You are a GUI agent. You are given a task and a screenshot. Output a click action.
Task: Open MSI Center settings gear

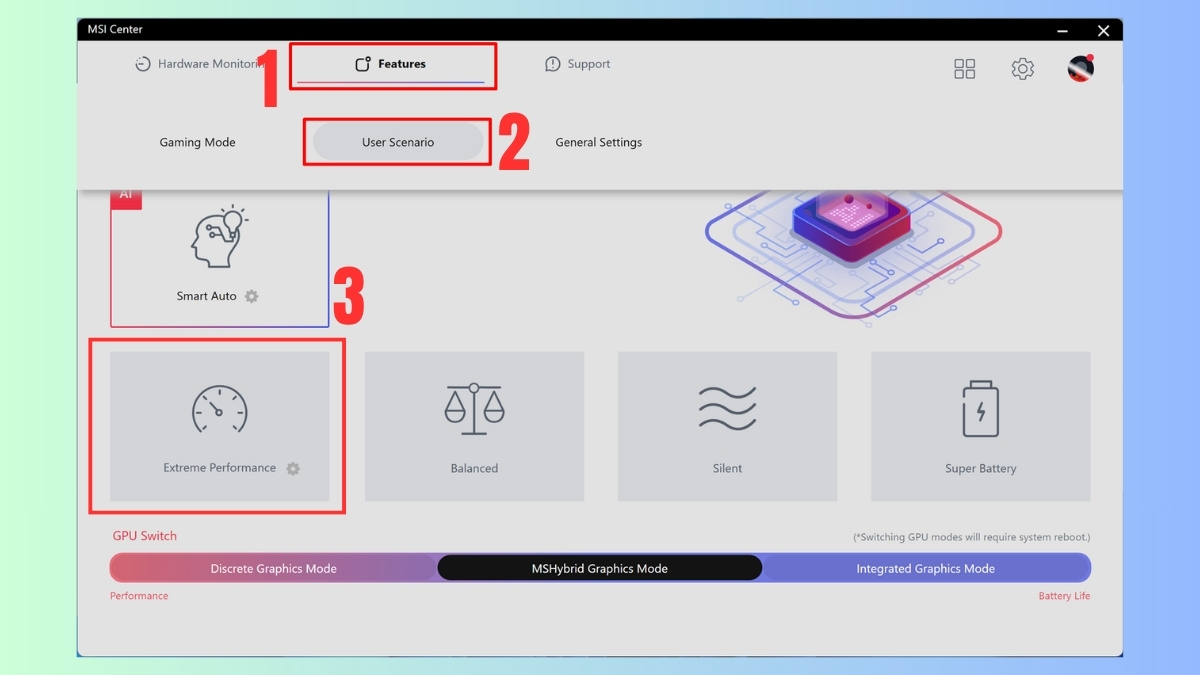pos(1022,68)
